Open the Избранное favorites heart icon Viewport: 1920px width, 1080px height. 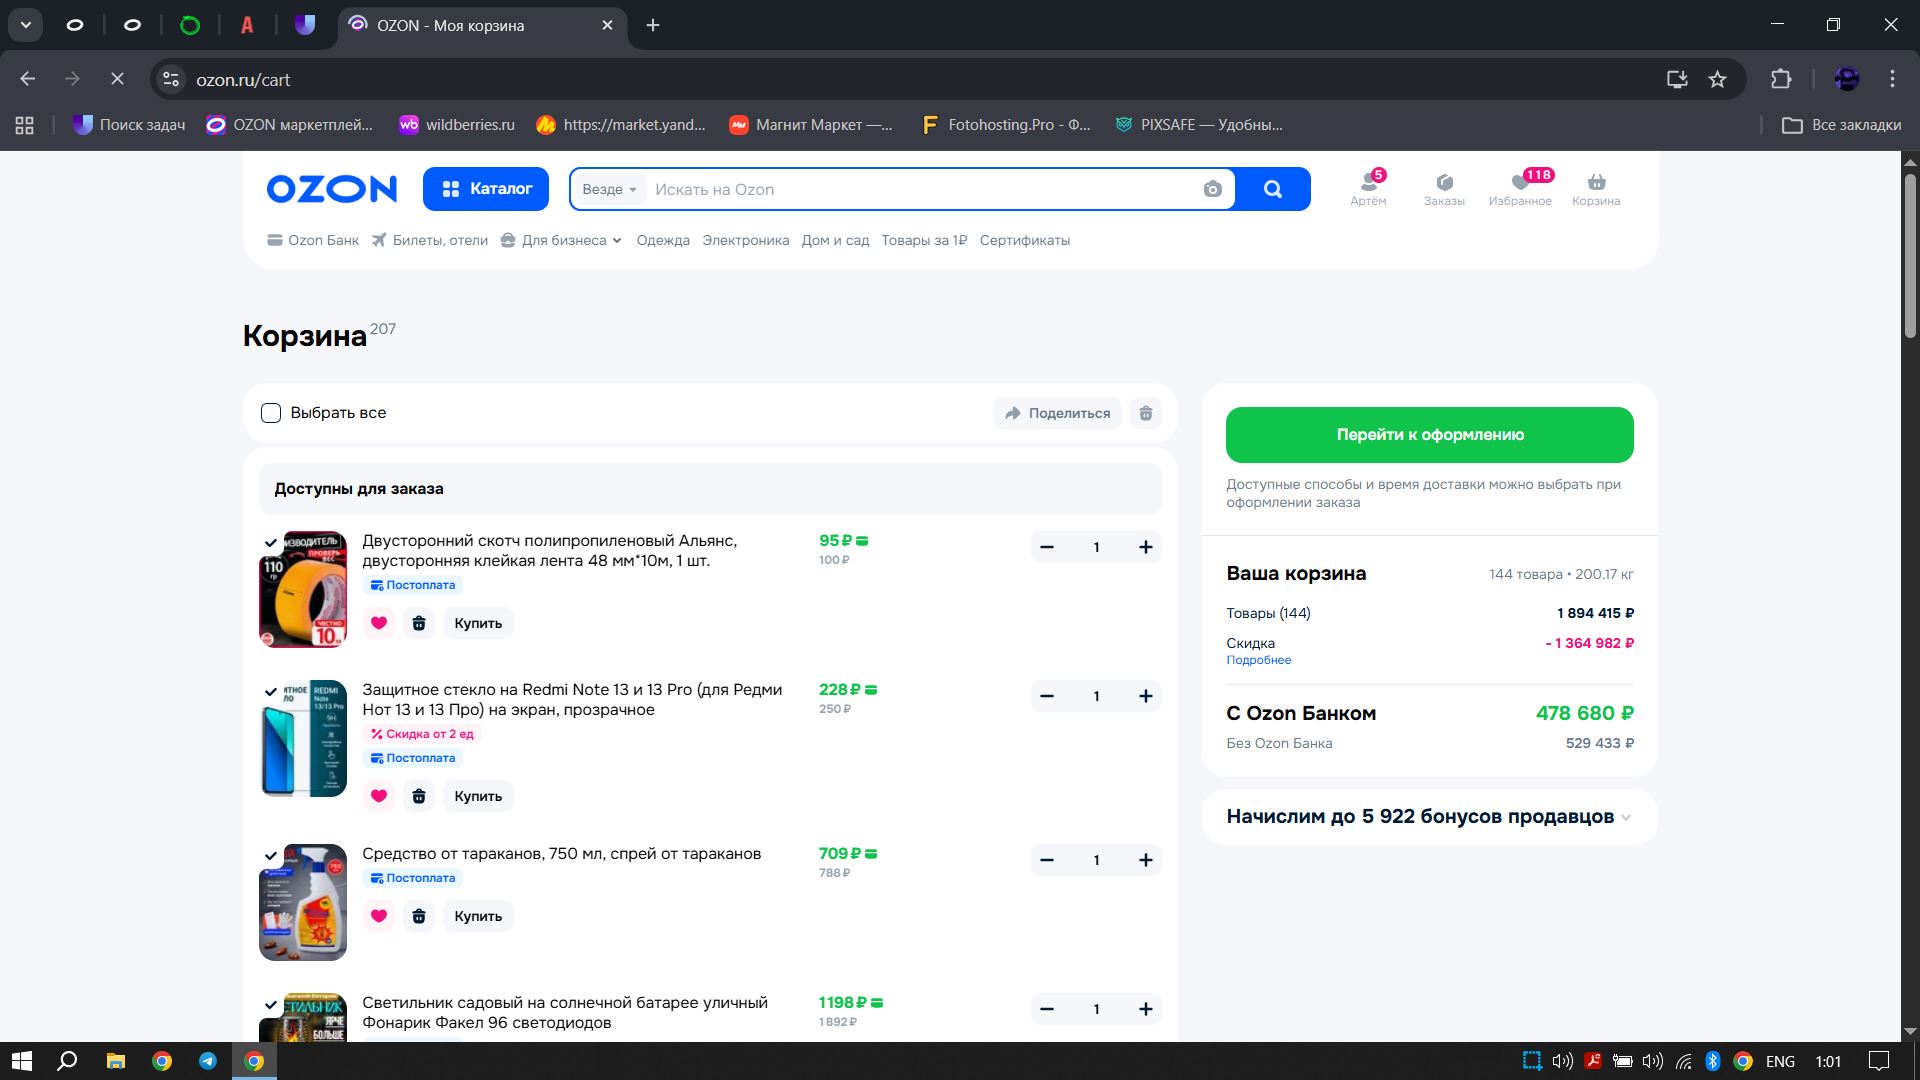(1520, 183)
